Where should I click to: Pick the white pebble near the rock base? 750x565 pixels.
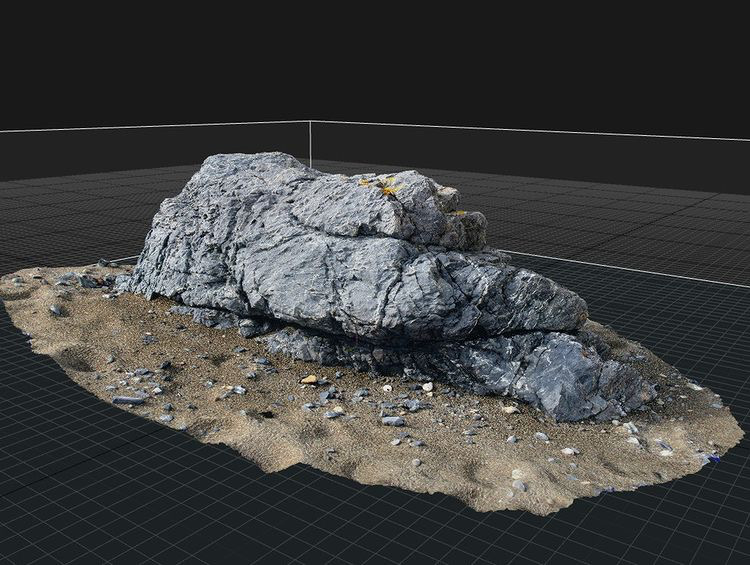(x=427, y=386)
